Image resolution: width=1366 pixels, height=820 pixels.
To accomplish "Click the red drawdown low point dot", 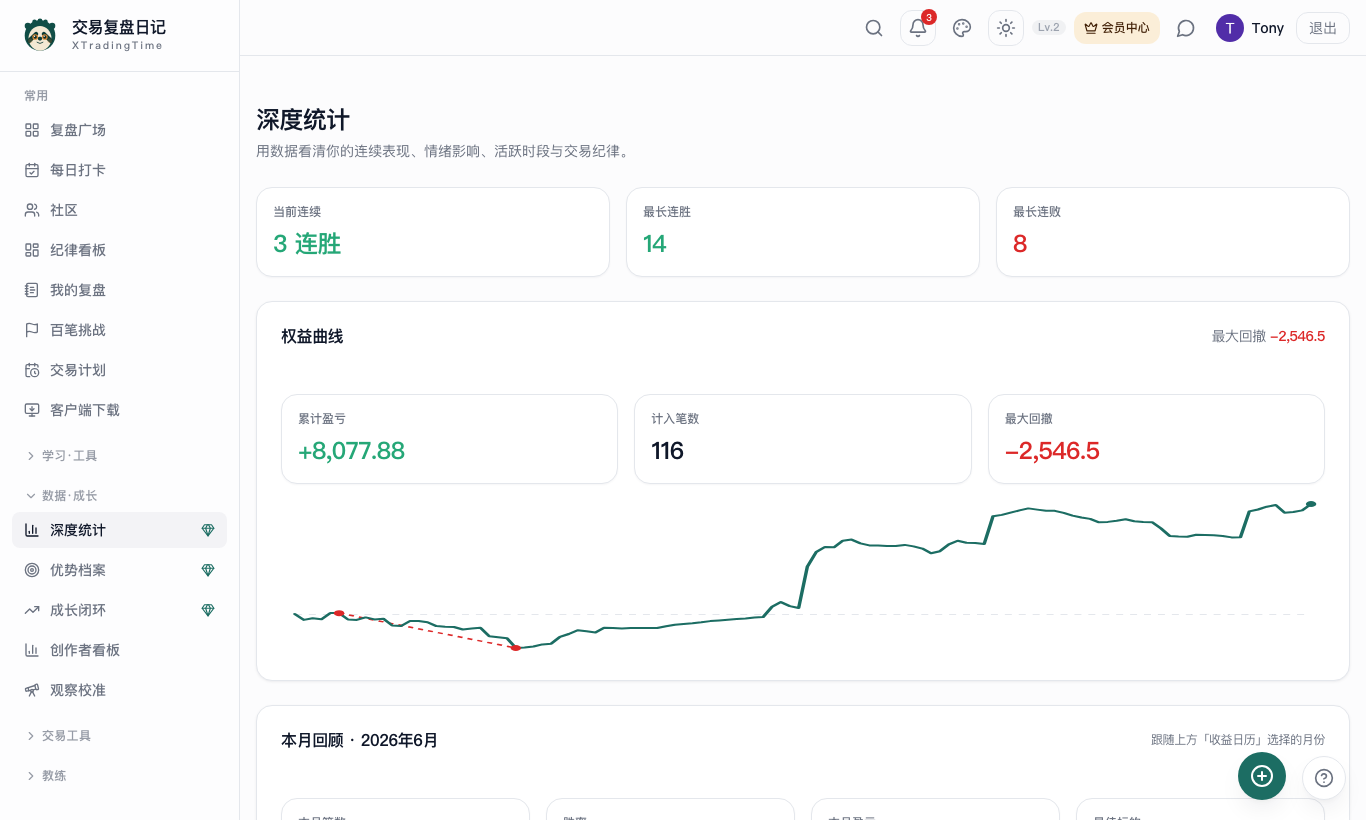I will [x=516, y=648].
